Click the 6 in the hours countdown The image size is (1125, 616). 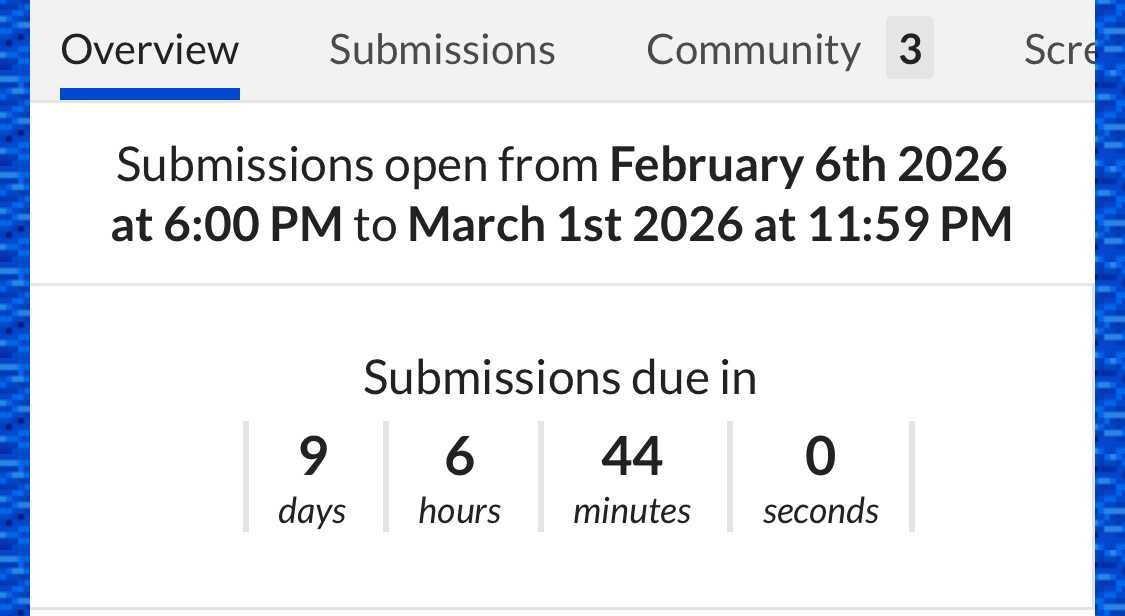(x=459, y=457)
